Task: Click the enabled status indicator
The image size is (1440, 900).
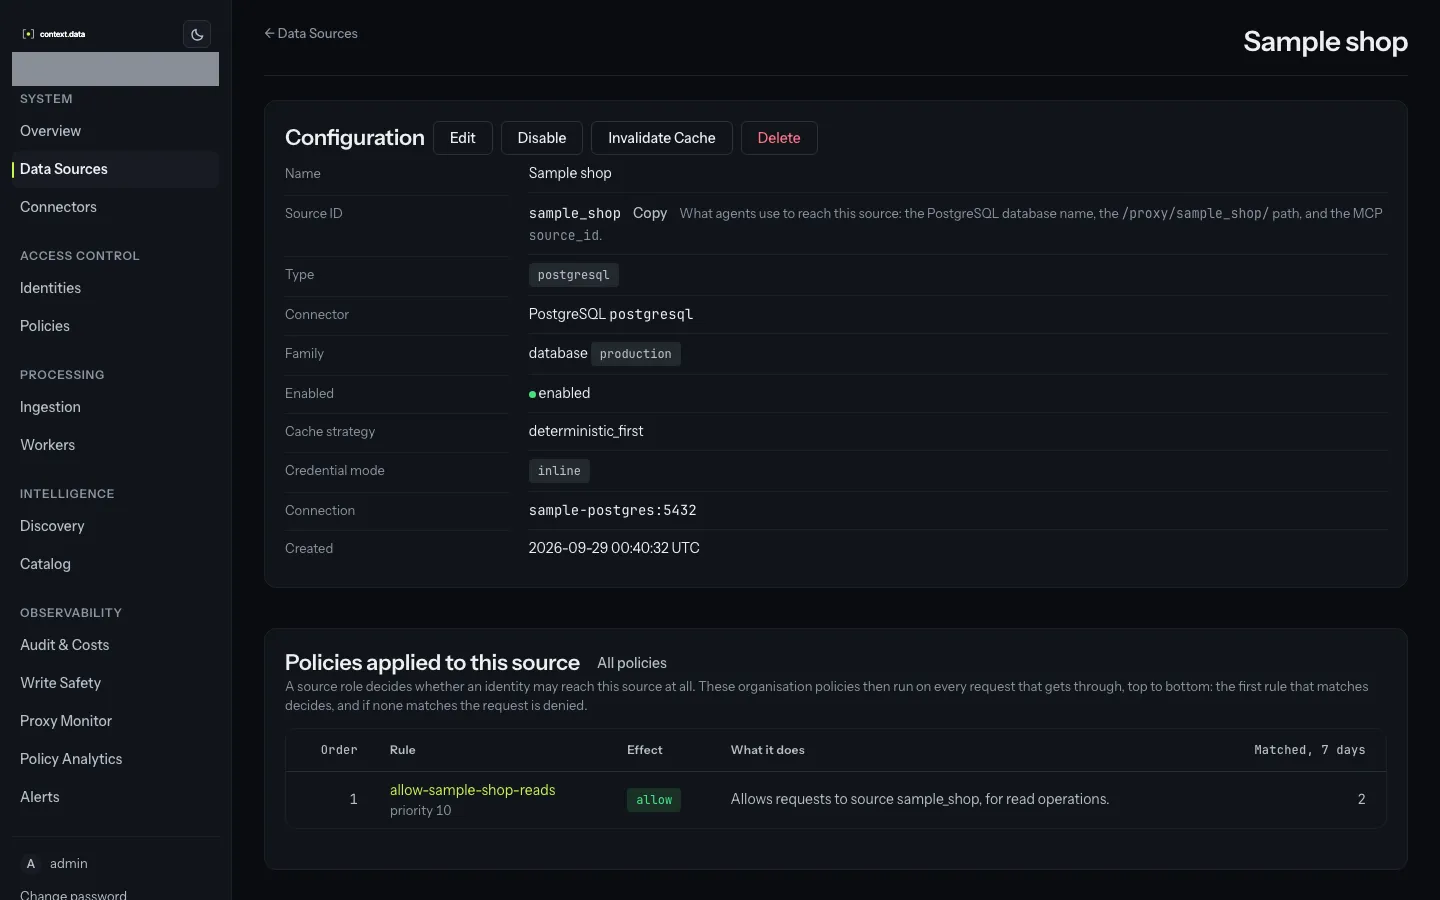Action: tap(560, 393)
